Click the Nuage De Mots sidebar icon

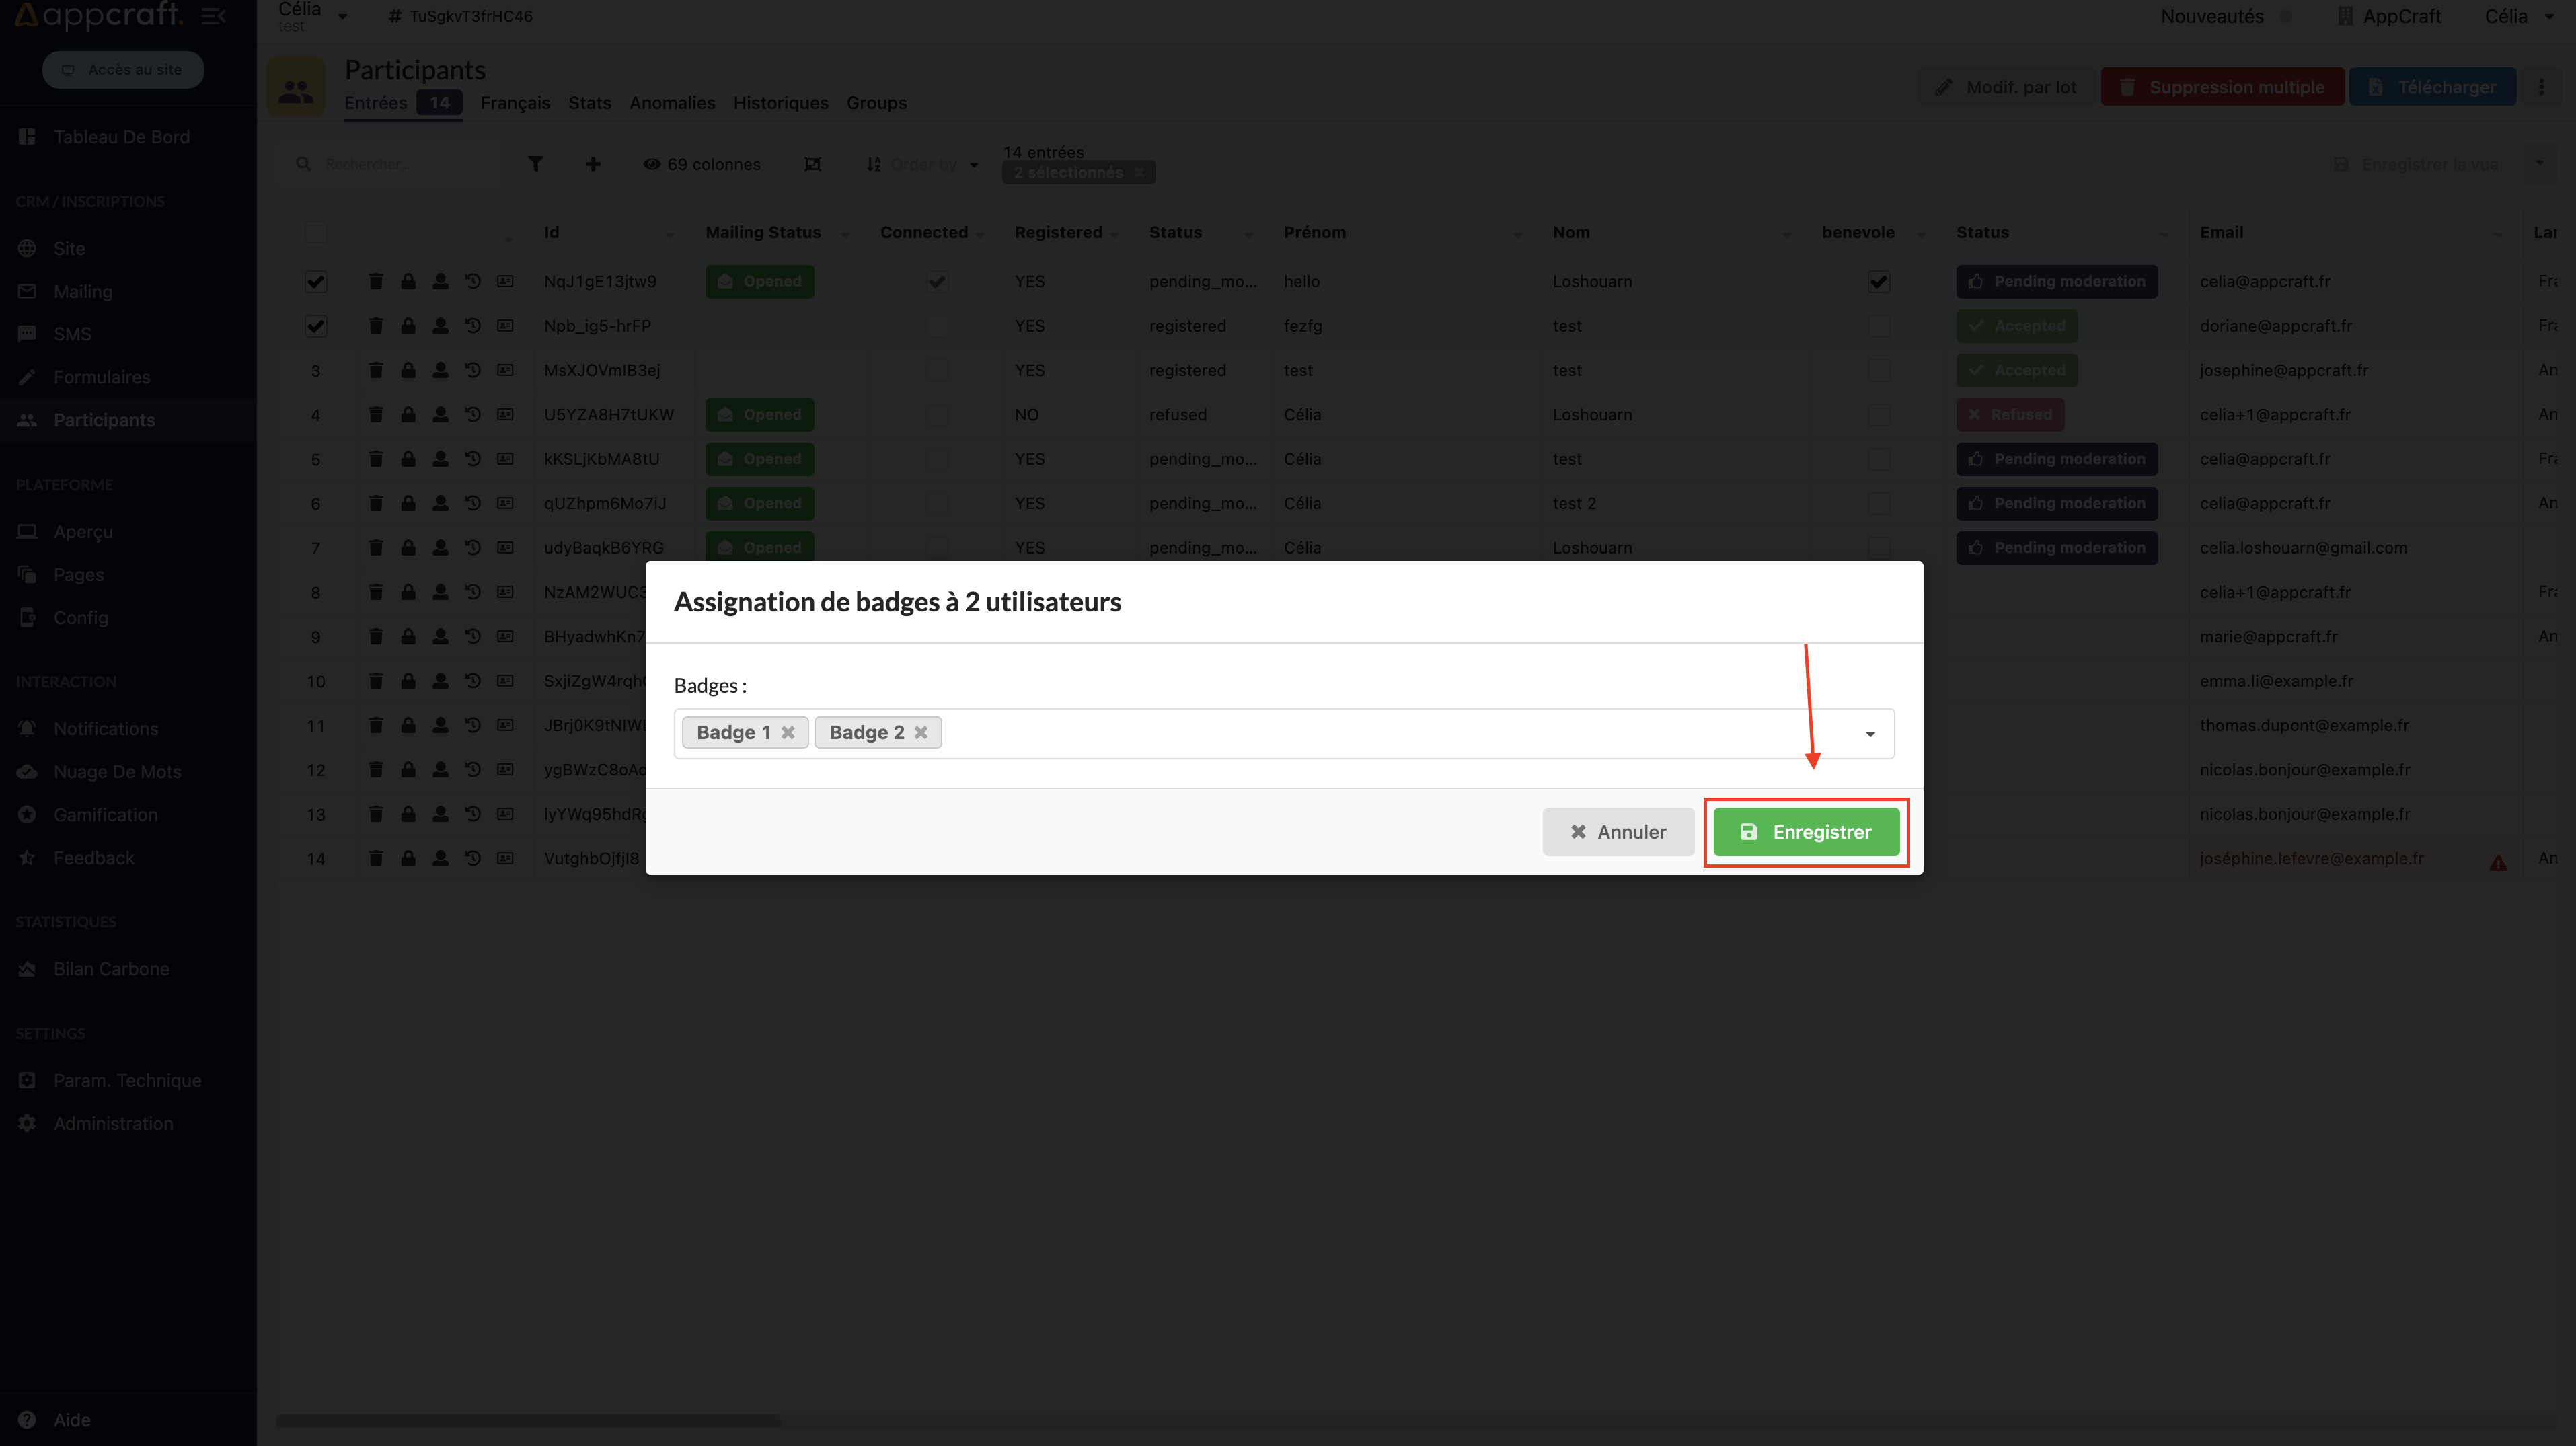pyautogui.click(x=26, y=770)
